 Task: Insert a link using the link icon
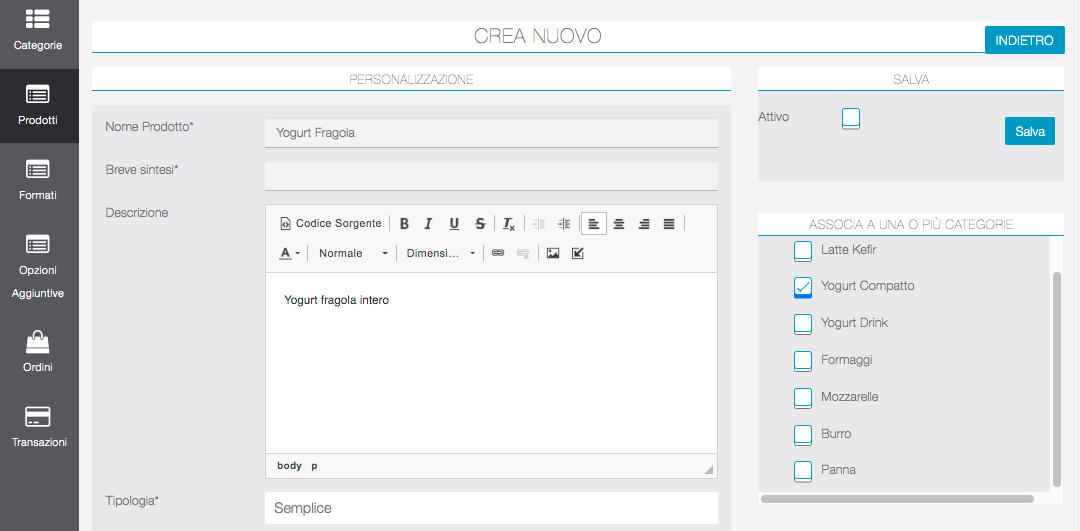pos(498,253)
